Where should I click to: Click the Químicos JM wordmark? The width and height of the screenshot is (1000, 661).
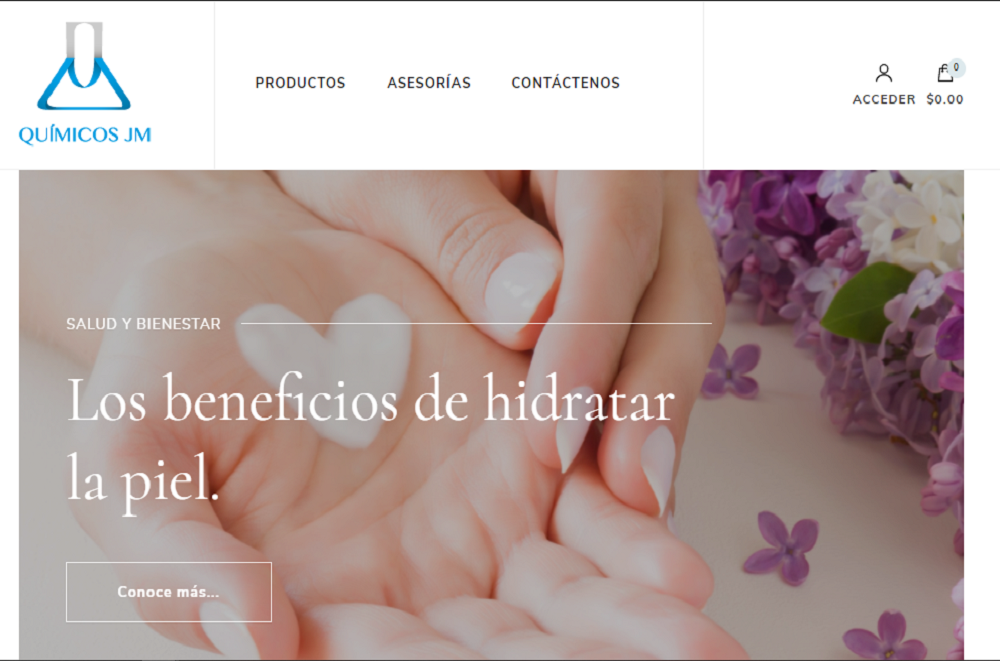coord(85,135)
